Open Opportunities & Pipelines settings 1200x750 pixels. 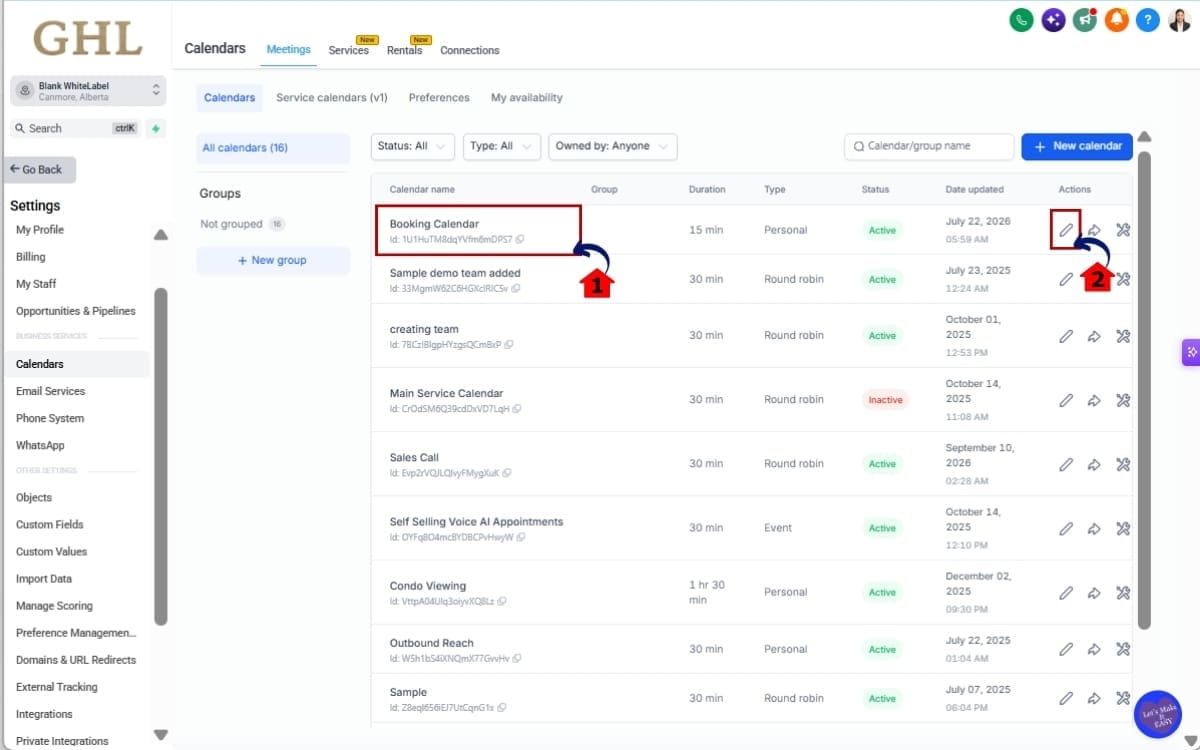[x=76, y=311]
